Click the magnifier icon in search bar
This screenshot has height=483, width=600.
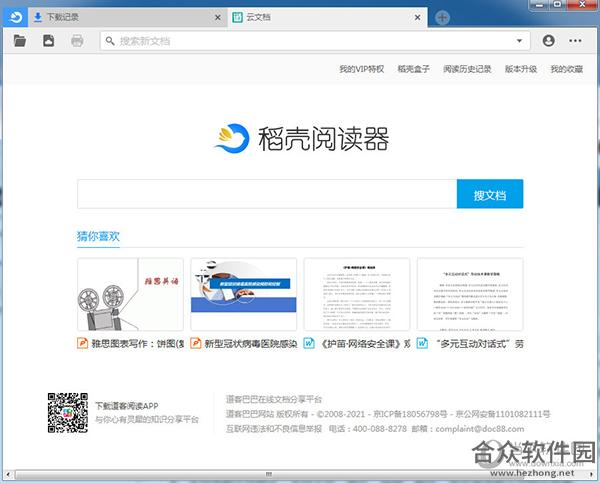pos(110,41)
